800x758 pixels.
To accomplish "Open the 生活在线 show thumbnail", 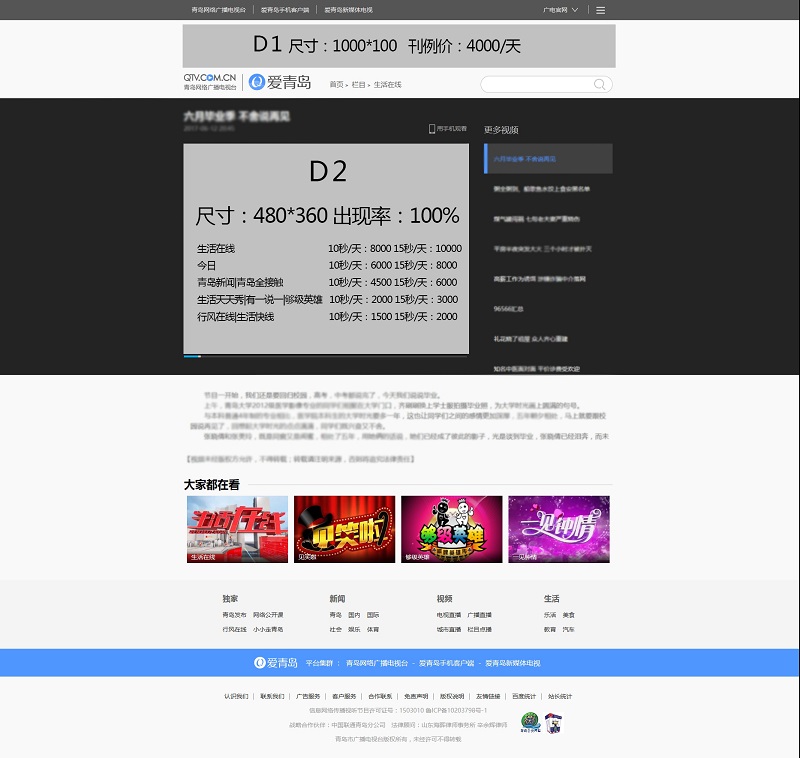I will point(237,529).
